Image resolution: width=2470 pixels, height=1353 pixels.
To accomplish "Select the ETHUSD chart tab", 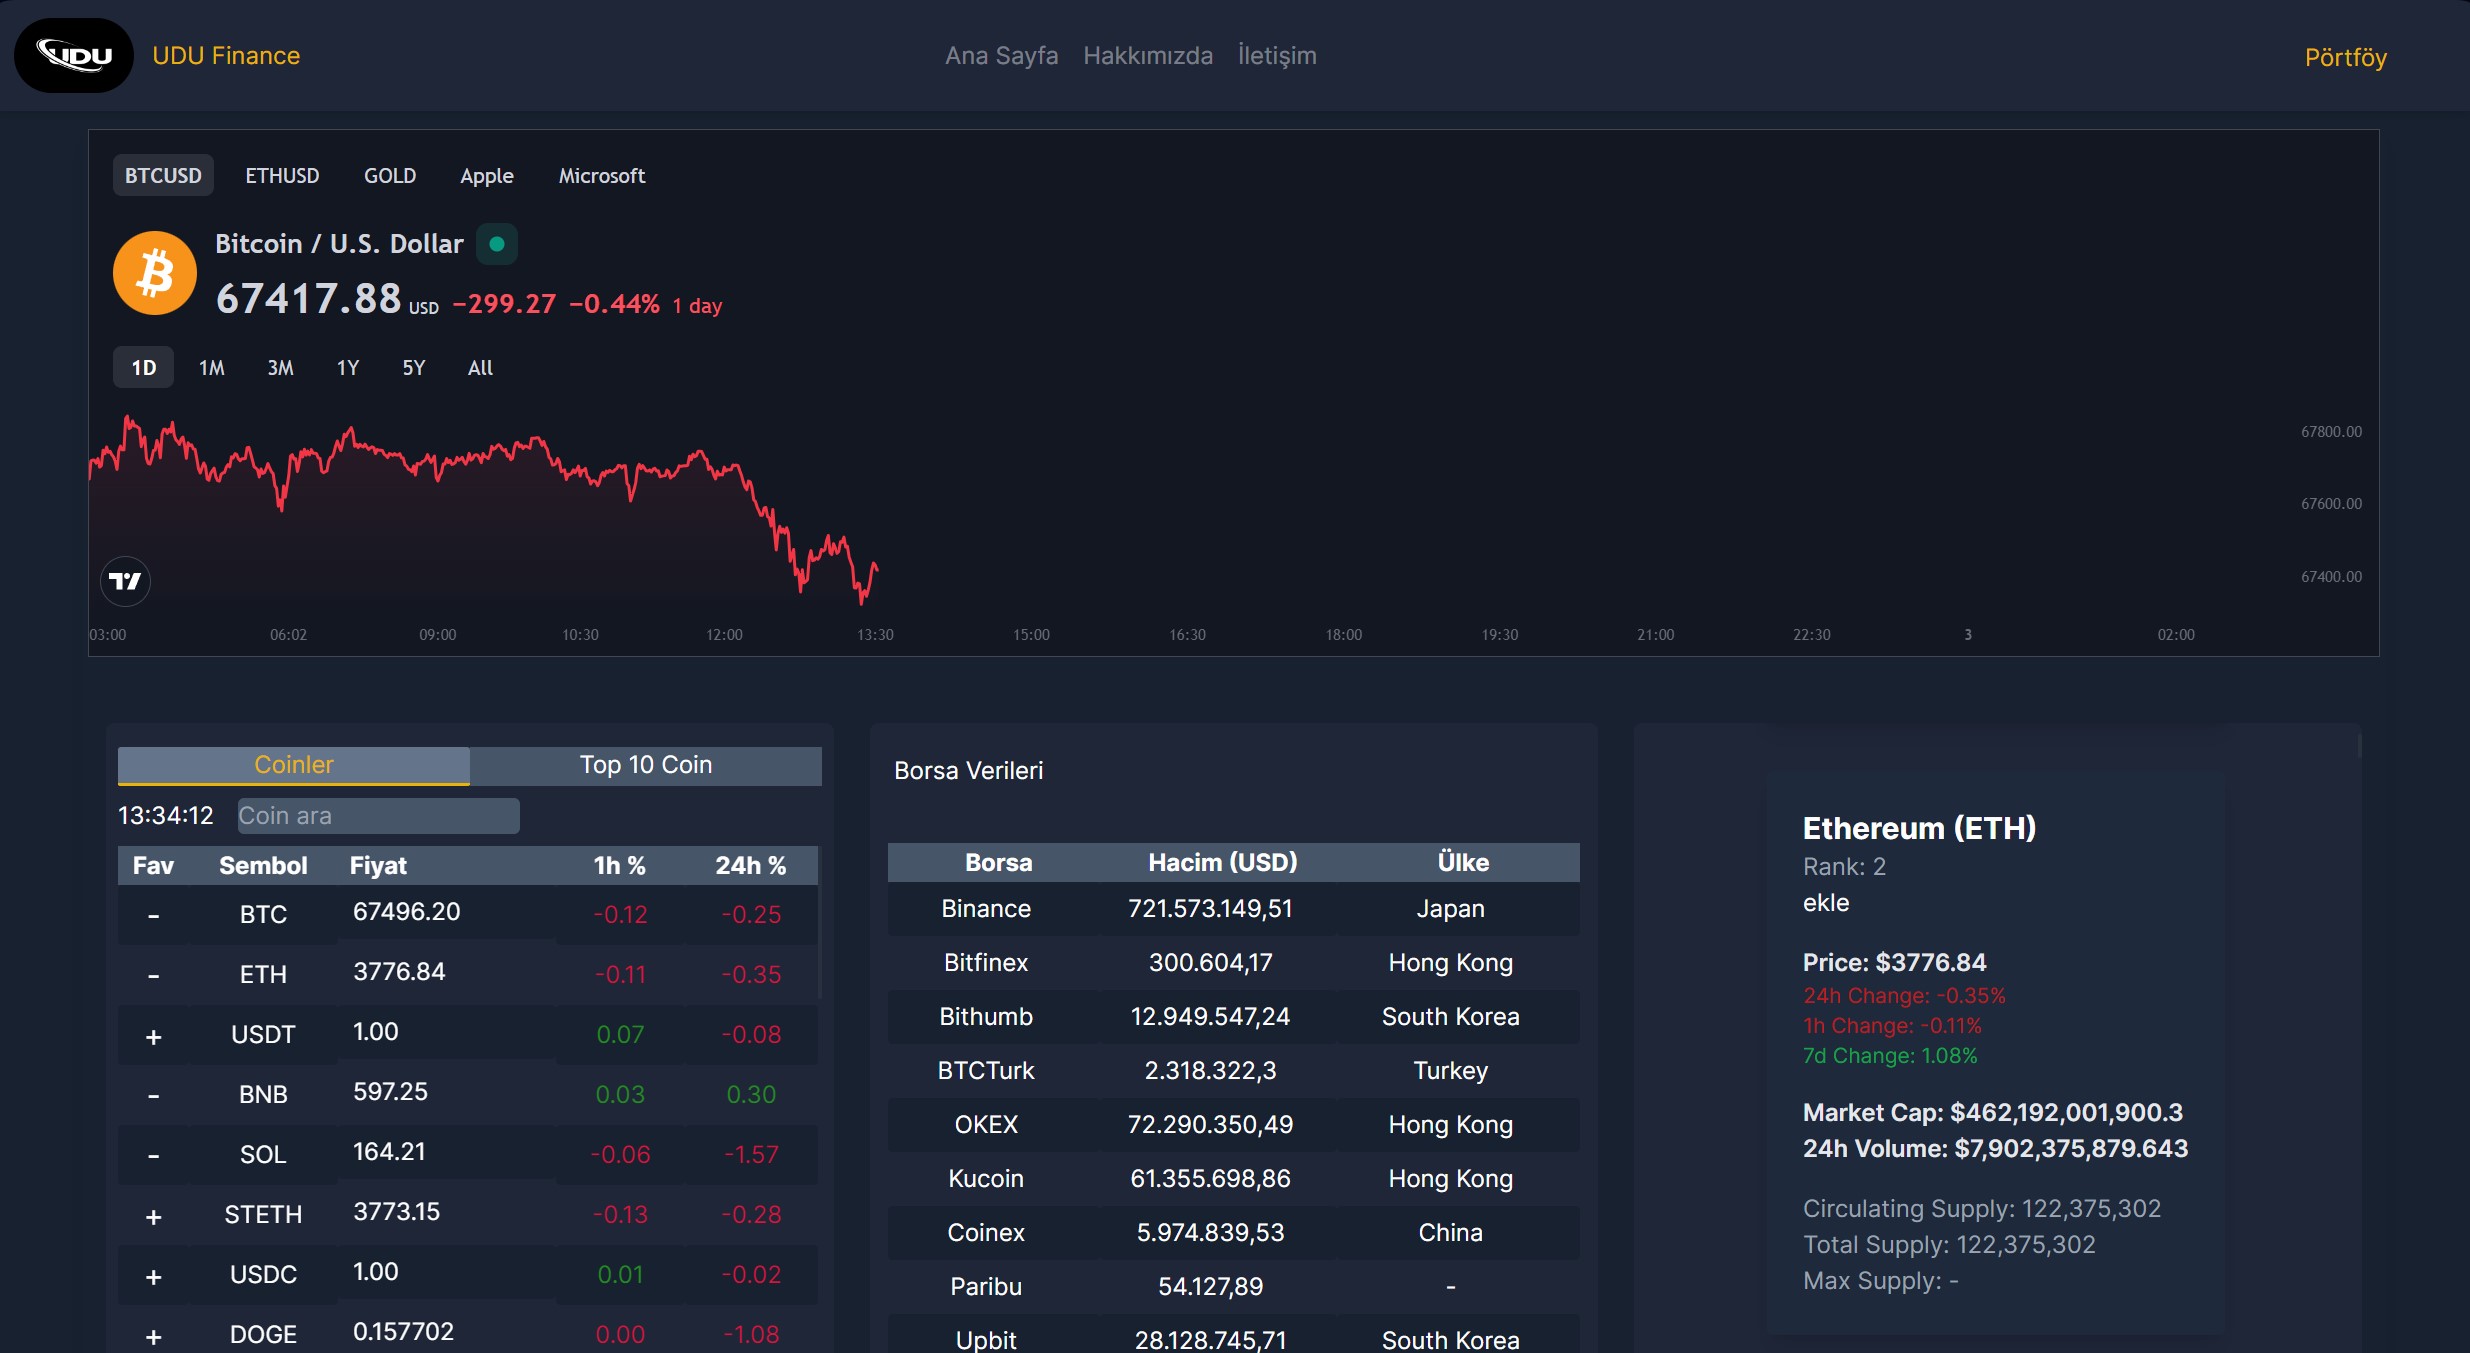I will [282, 176].
